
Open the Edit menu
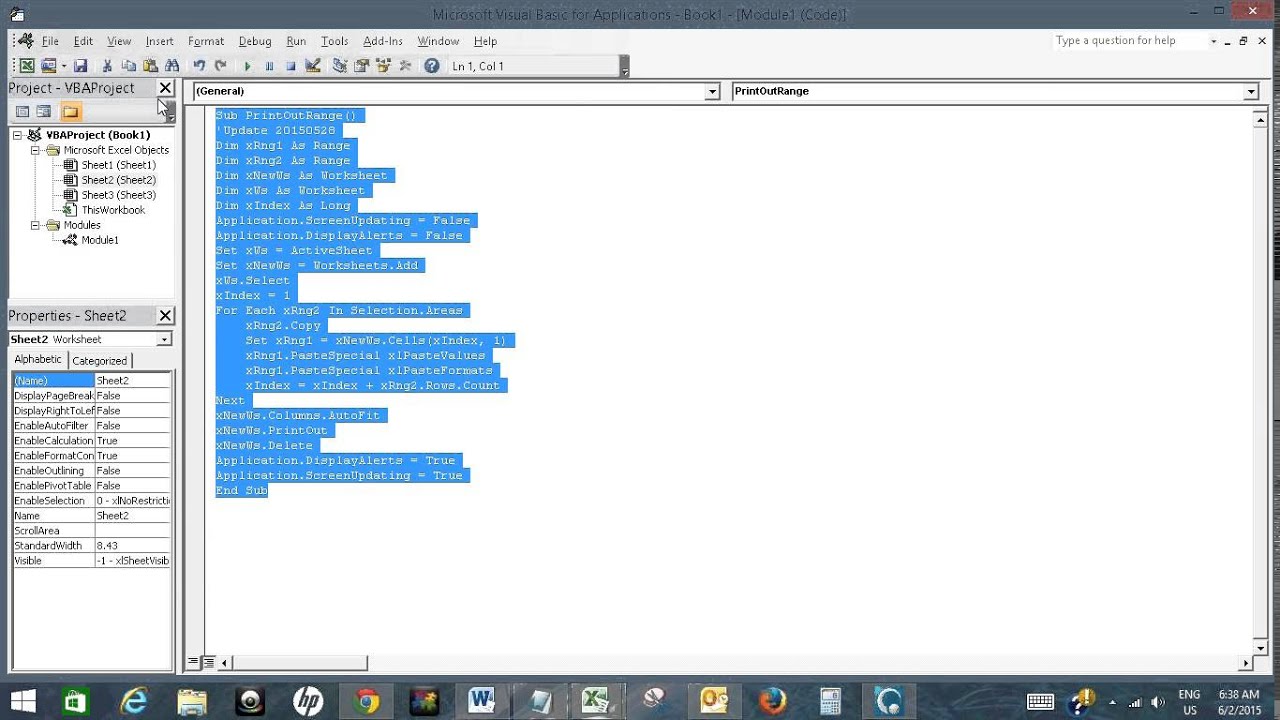point(83,41)
